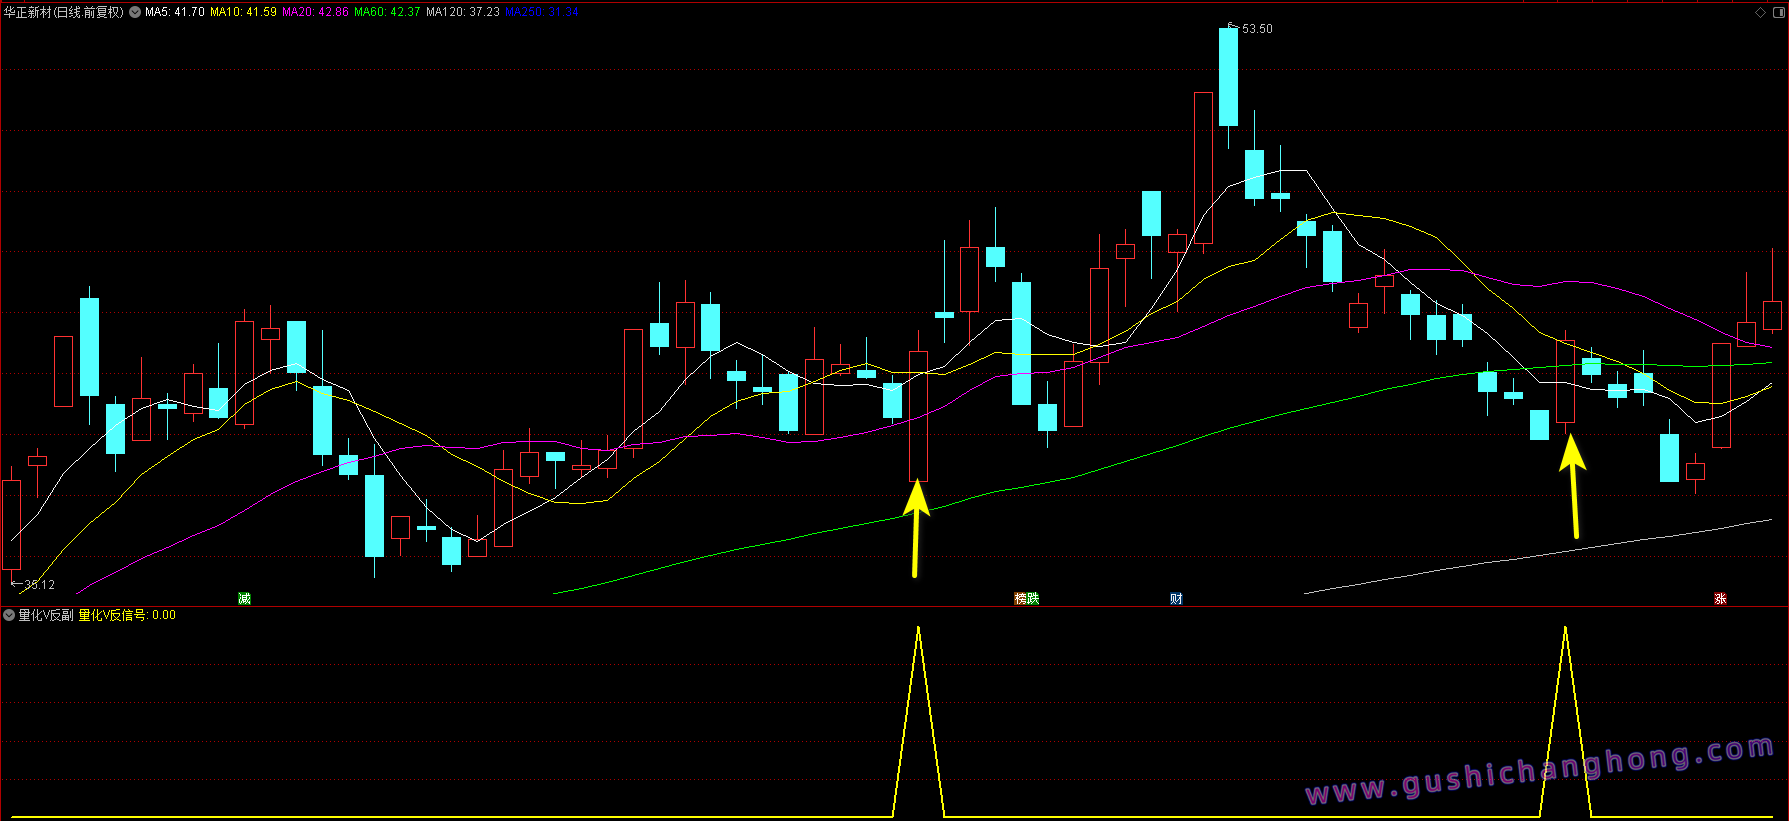Click the blue 财 event marker
This screenshot has width=1789, height=821.
1176,598
